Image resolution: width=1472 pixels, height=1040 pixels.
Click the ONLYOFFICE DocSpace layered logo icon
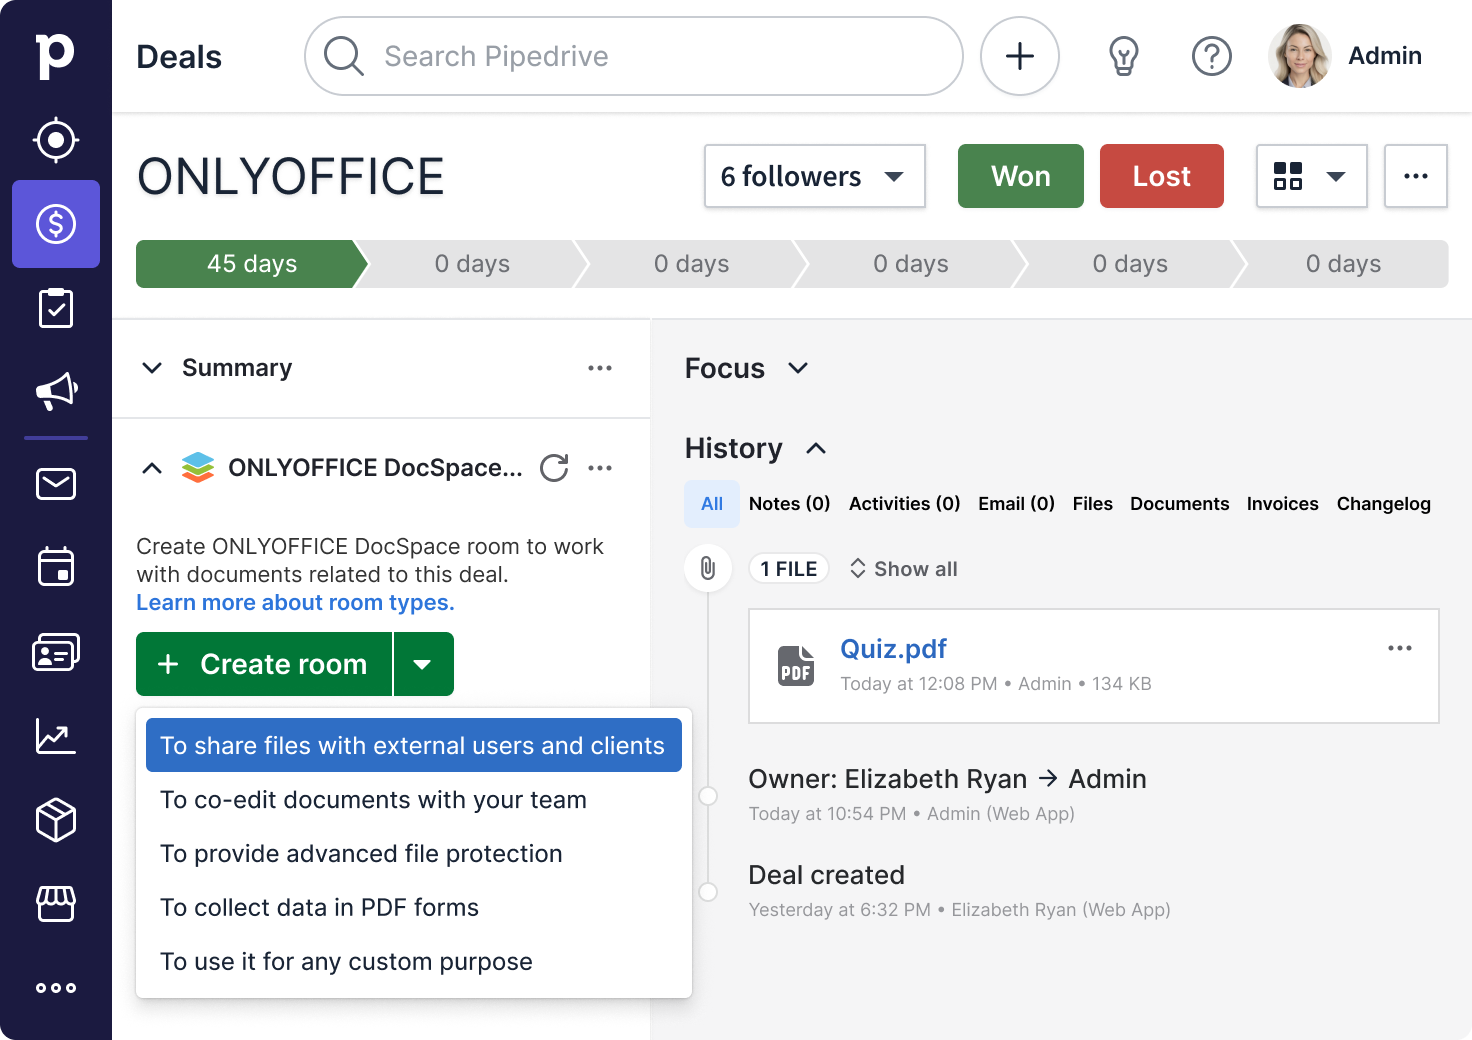click(198, 467)
